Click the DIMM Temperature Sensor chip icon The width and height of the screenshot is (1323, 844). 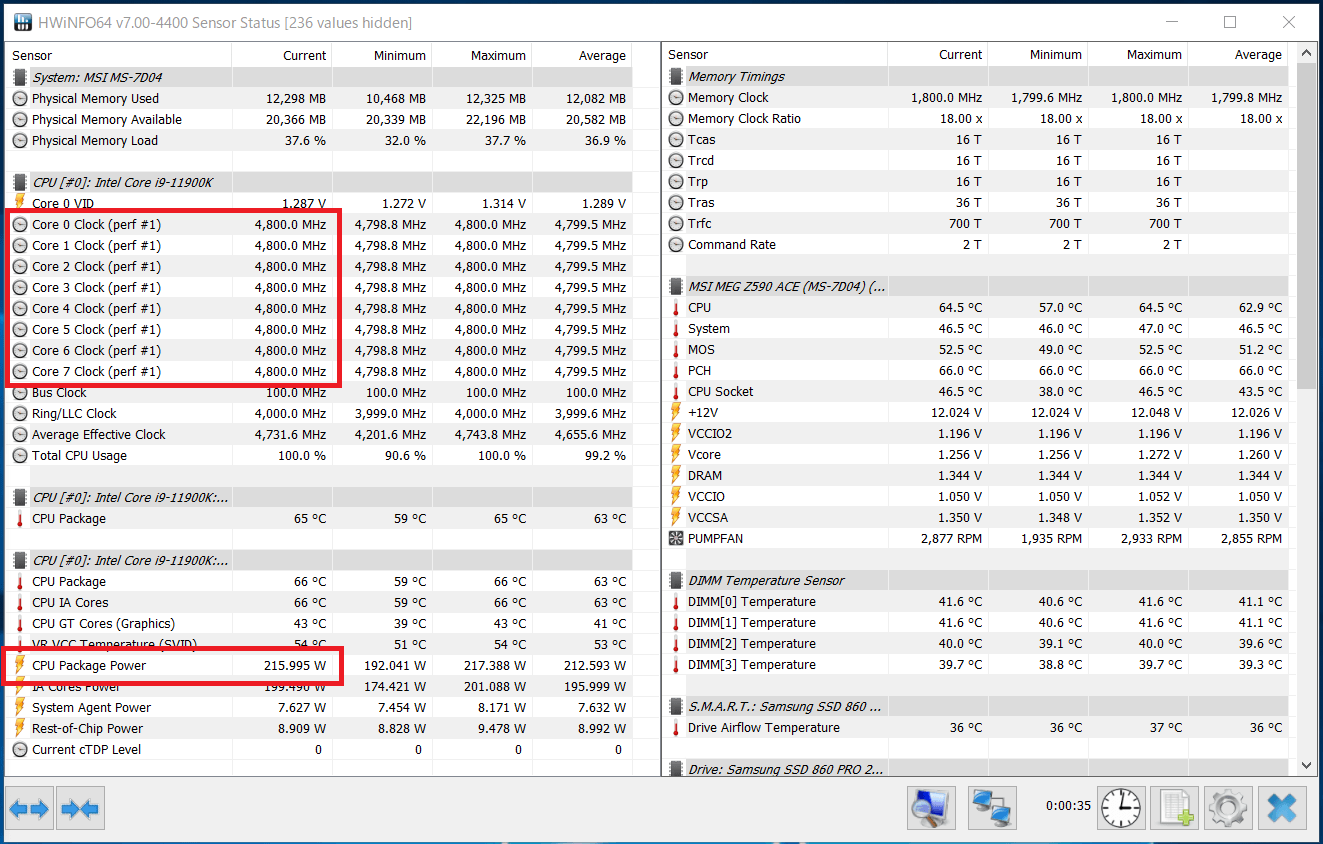(x=676, y=580)
